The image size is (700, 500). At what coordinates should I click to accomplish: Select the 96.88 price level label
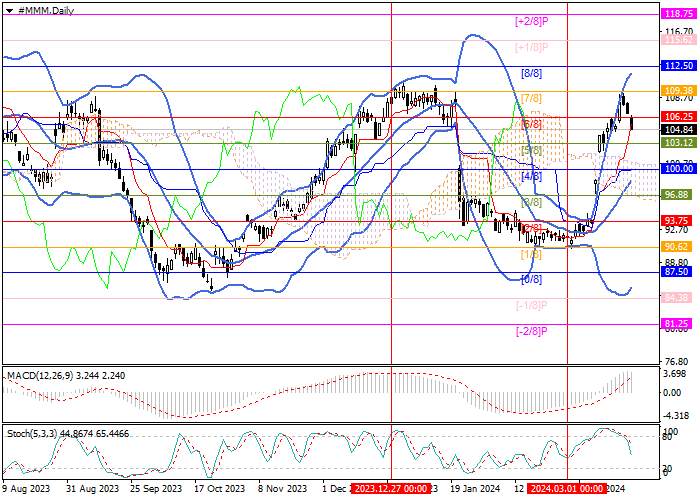coord(679,195)
